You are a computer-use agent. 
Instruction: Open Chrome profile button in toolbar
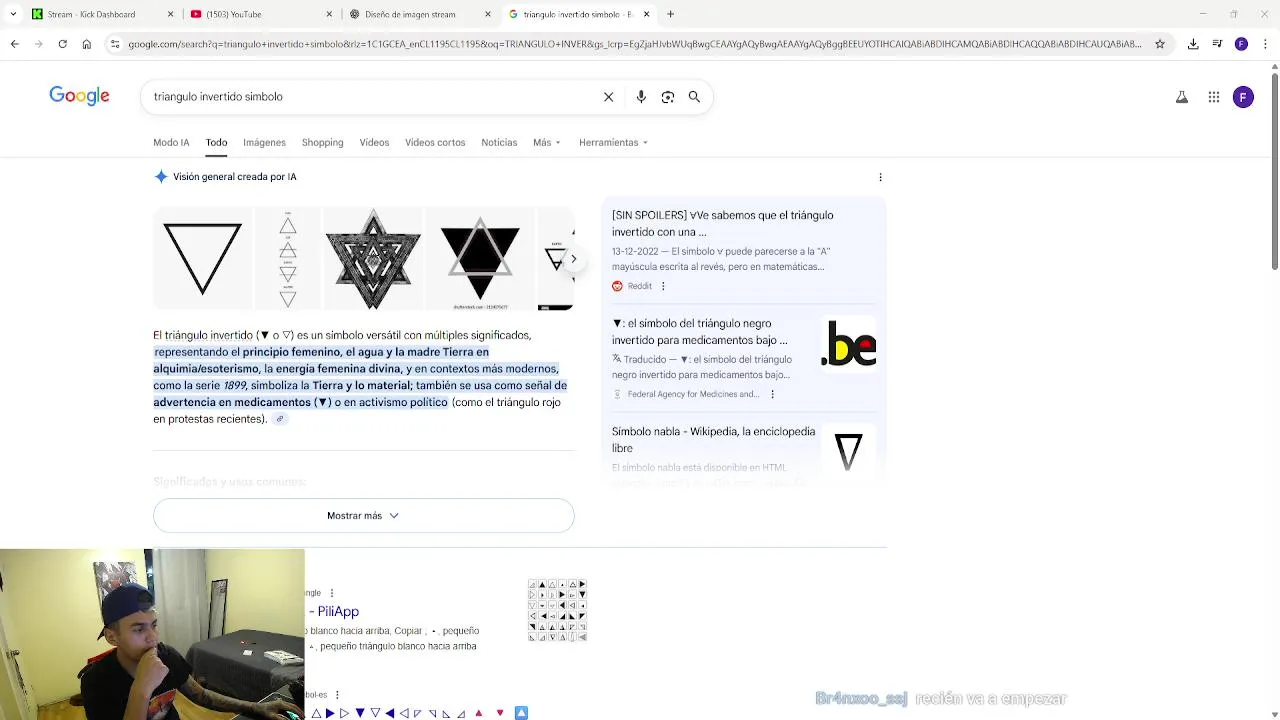click(x=1241, y=44)
